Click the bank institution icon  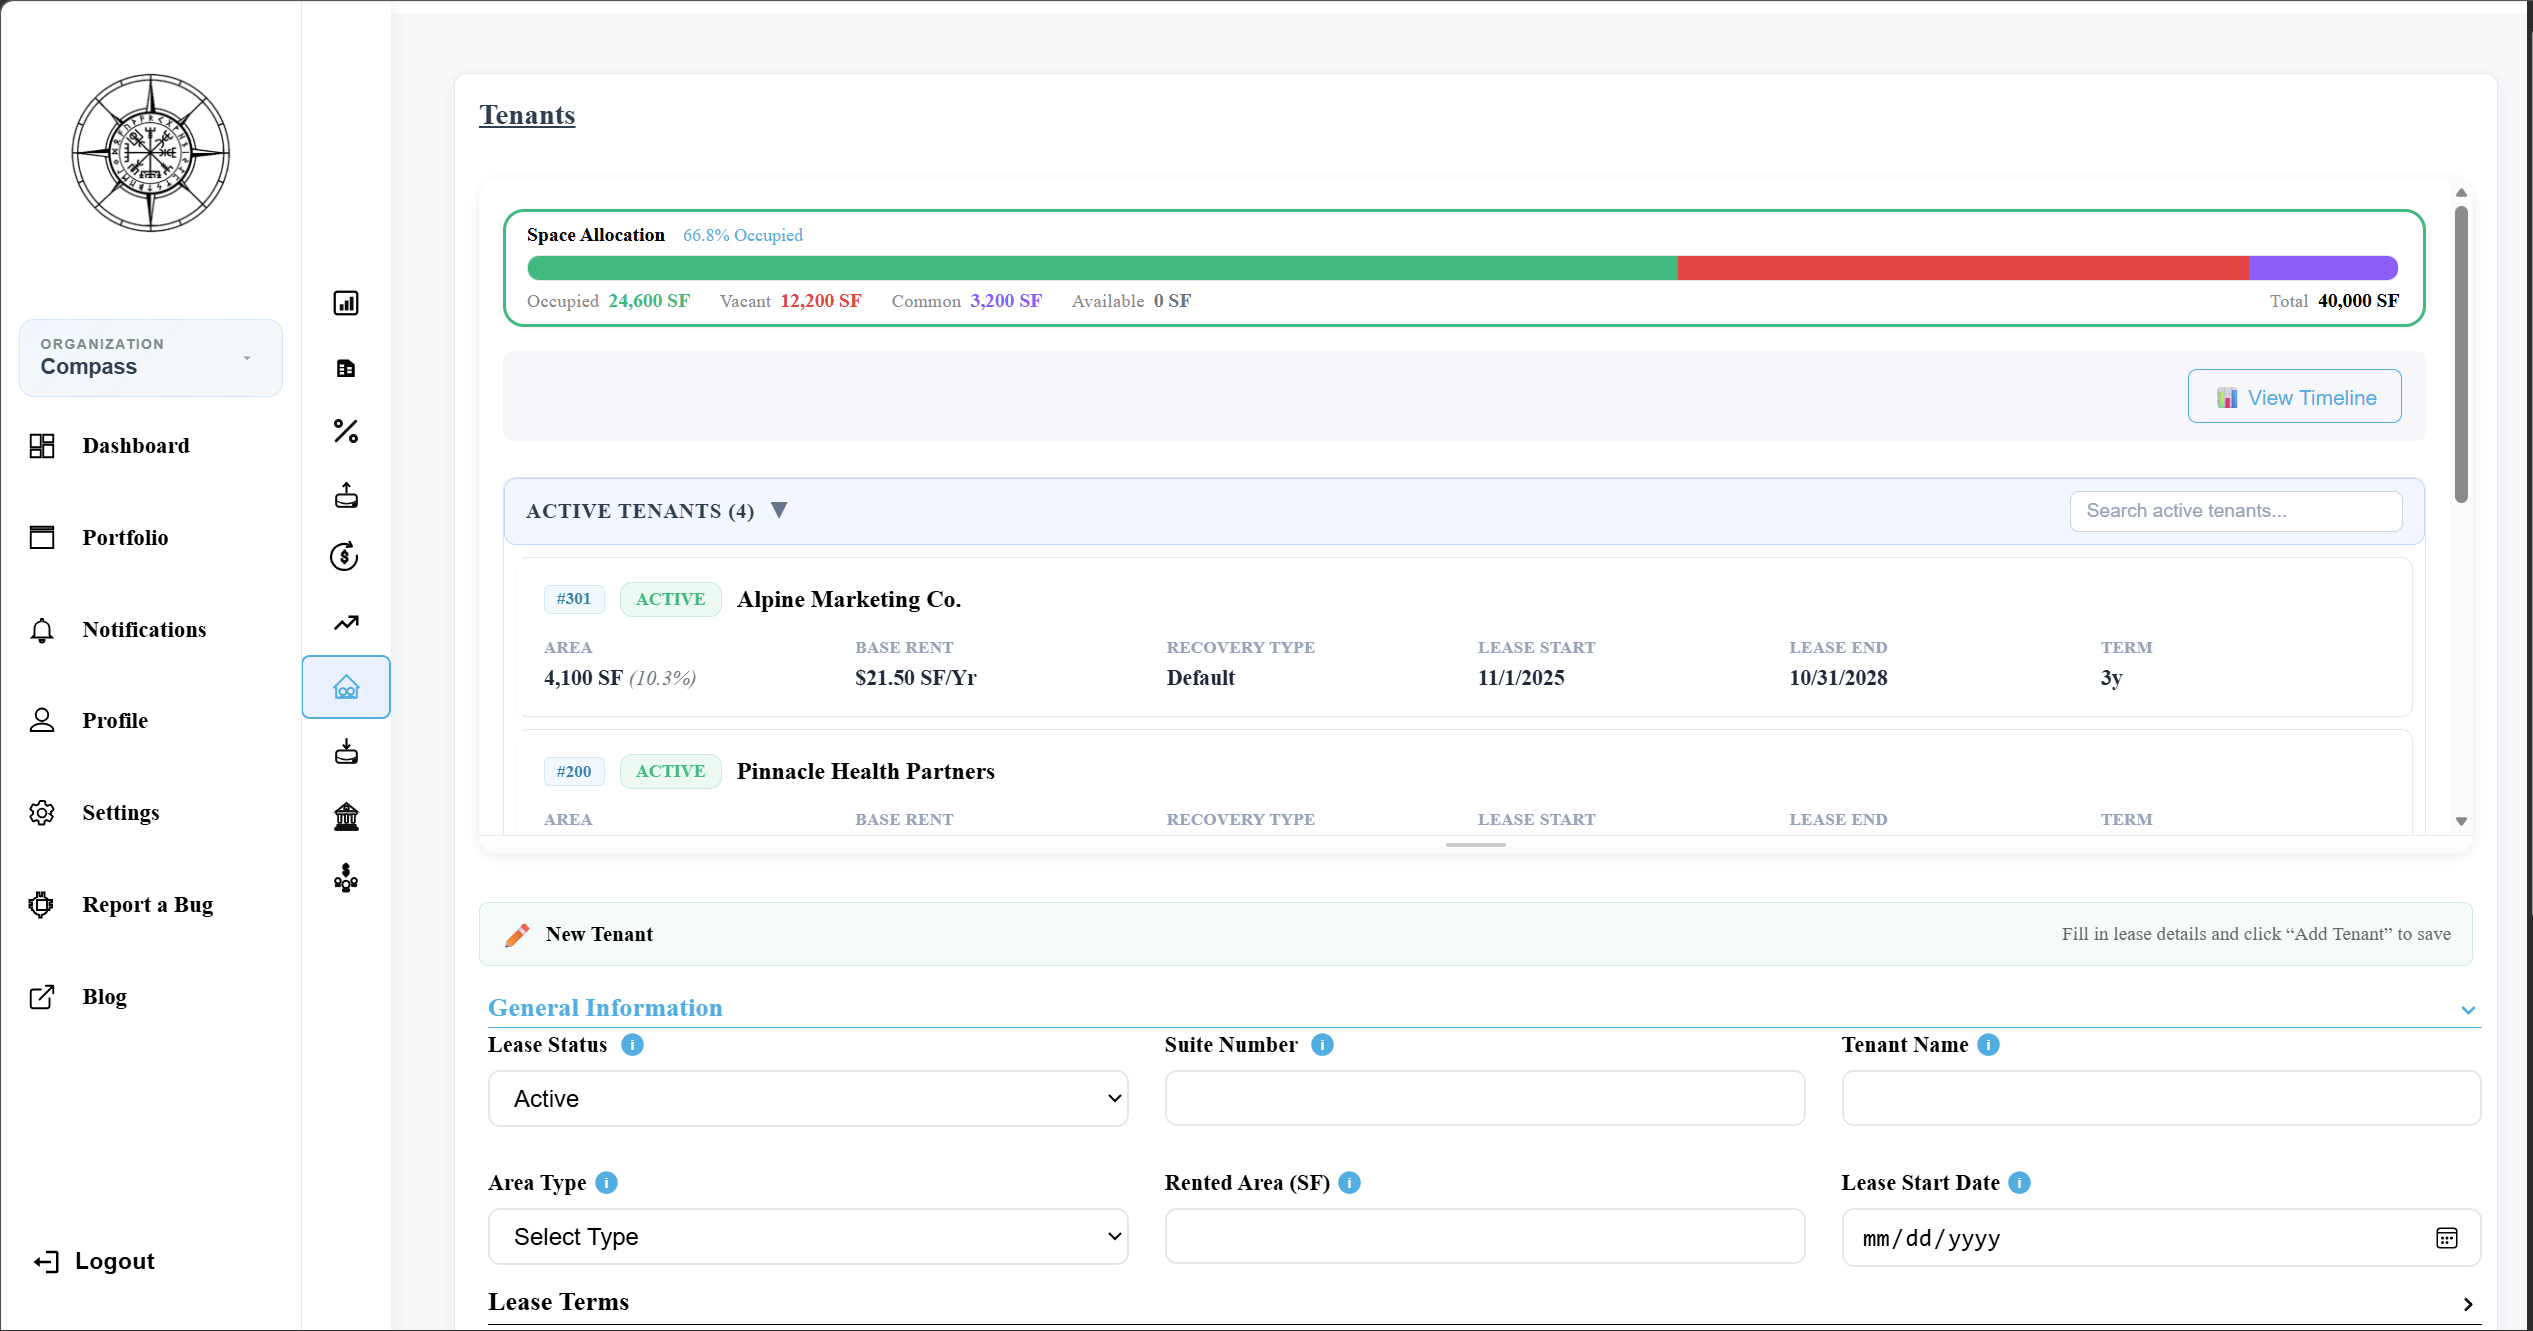tap(346, 816)
